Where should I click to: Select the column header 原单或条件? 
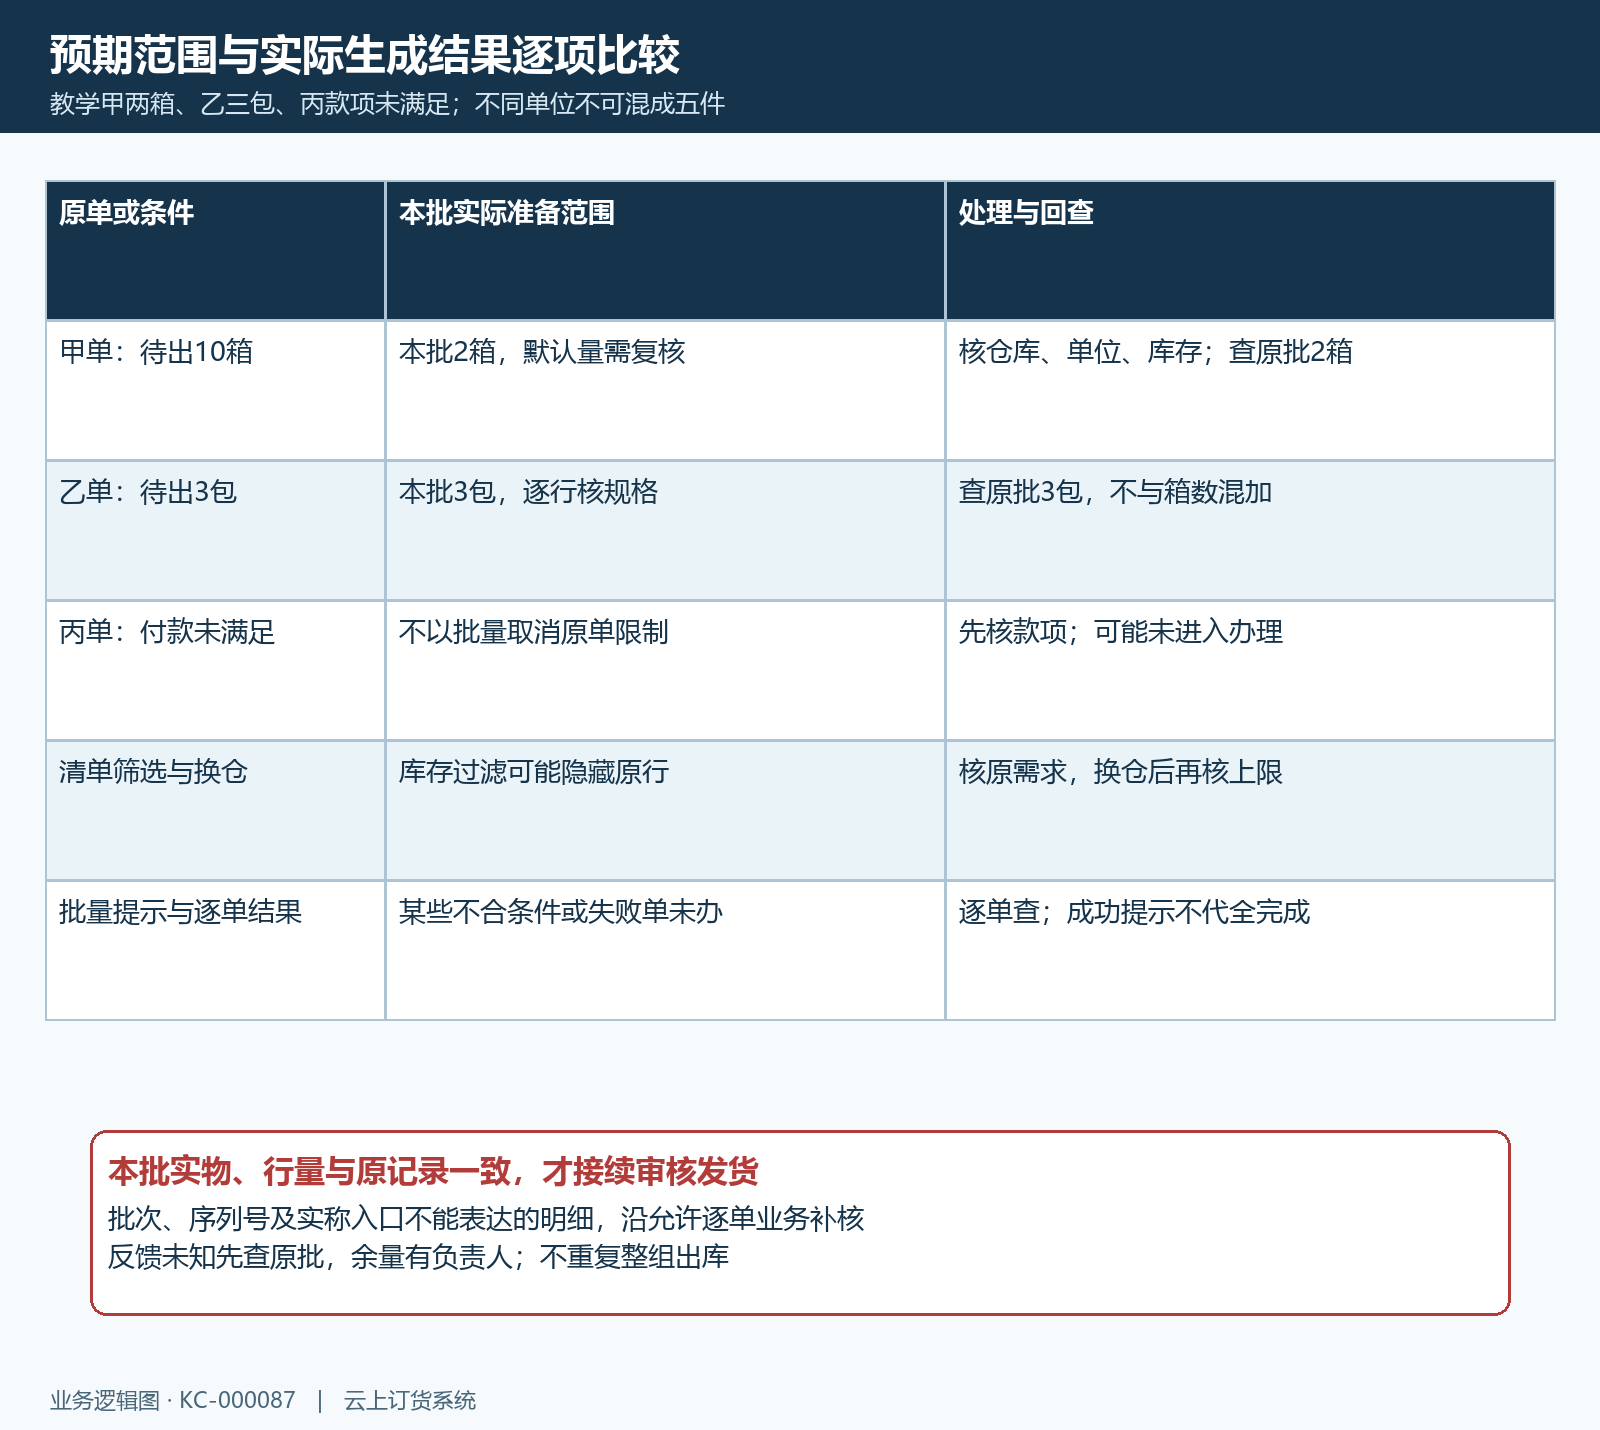click(216, 251)
